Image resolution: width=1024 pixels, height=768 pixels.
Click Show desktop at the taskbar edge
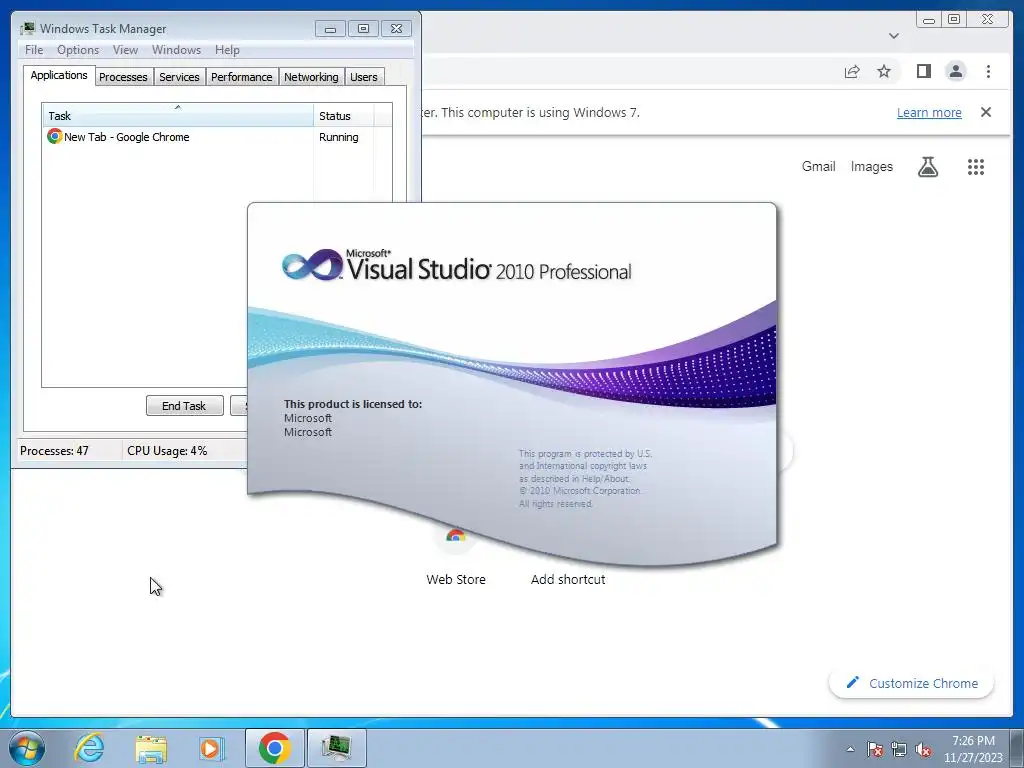click(1017, 749)
